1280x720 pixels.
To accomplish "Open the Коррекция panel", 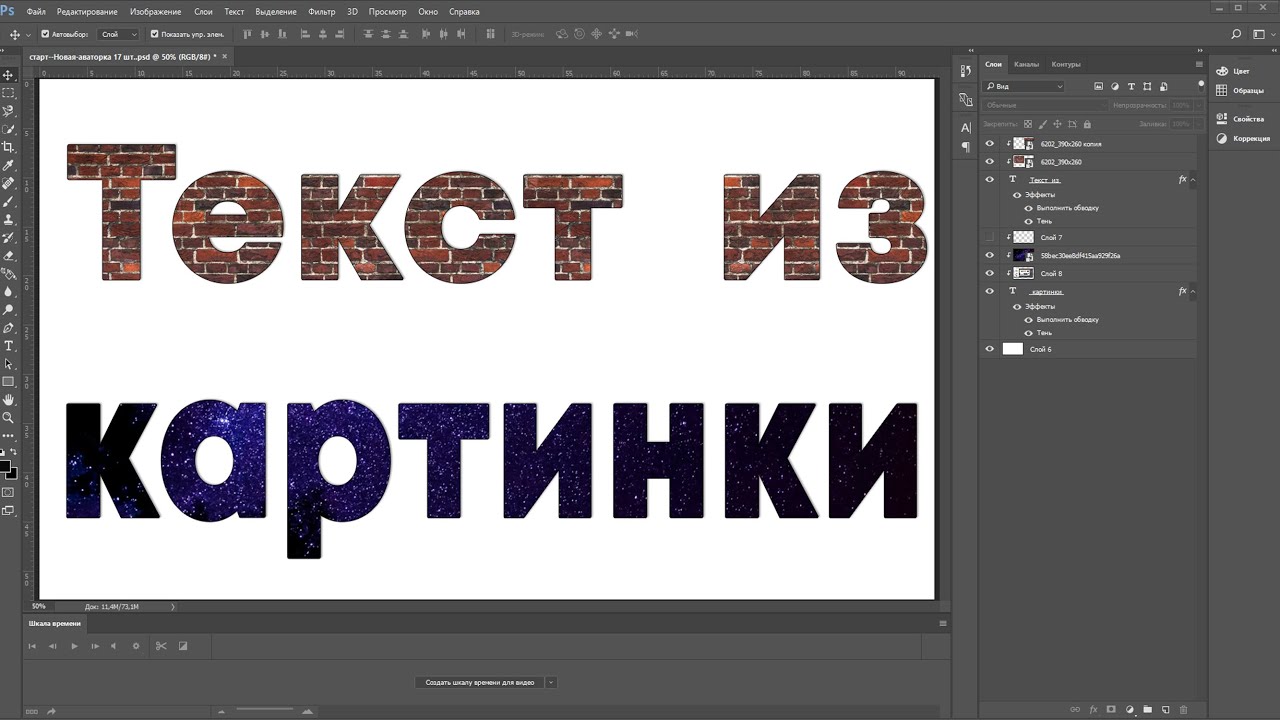I will tap(1243, 138).
